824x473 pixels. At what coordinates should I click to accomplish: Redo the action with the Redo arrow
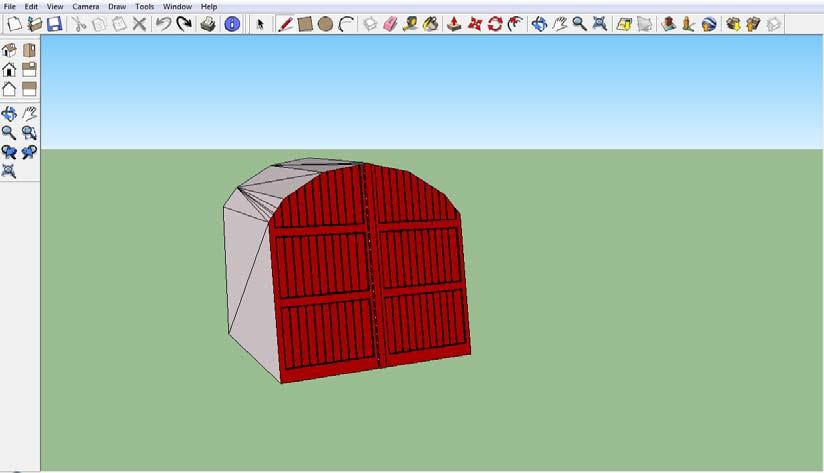[x=184, y=24]
